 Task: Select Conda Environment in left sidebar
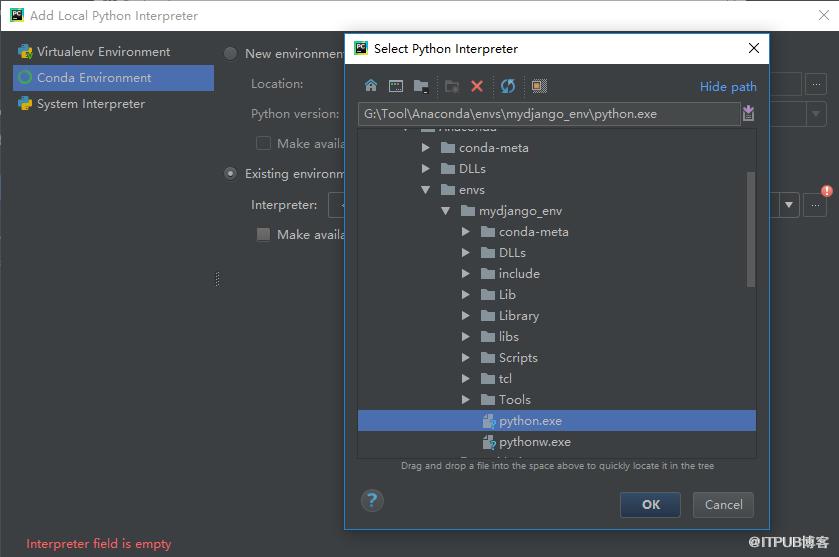point(113,78)
